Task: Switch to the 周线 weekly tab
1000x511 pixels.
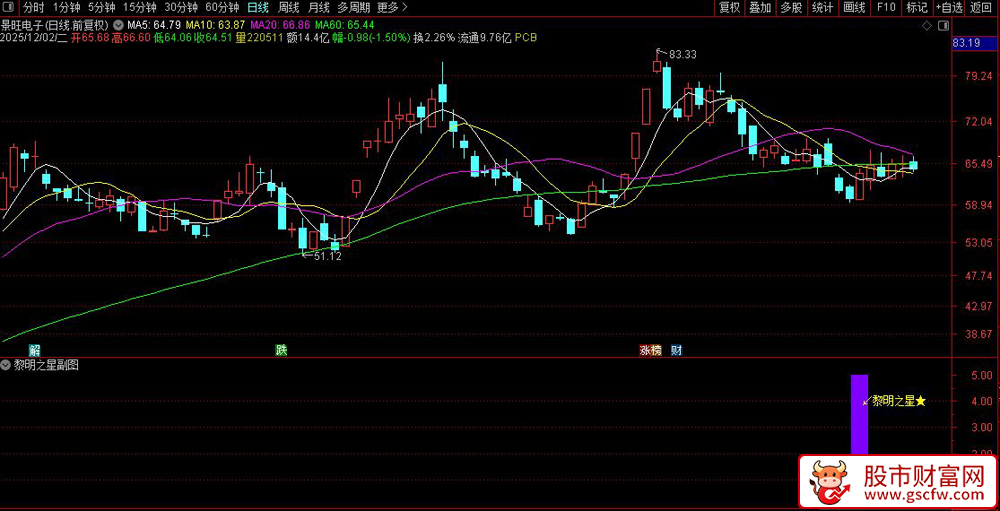Action: [x=289, y=8]
